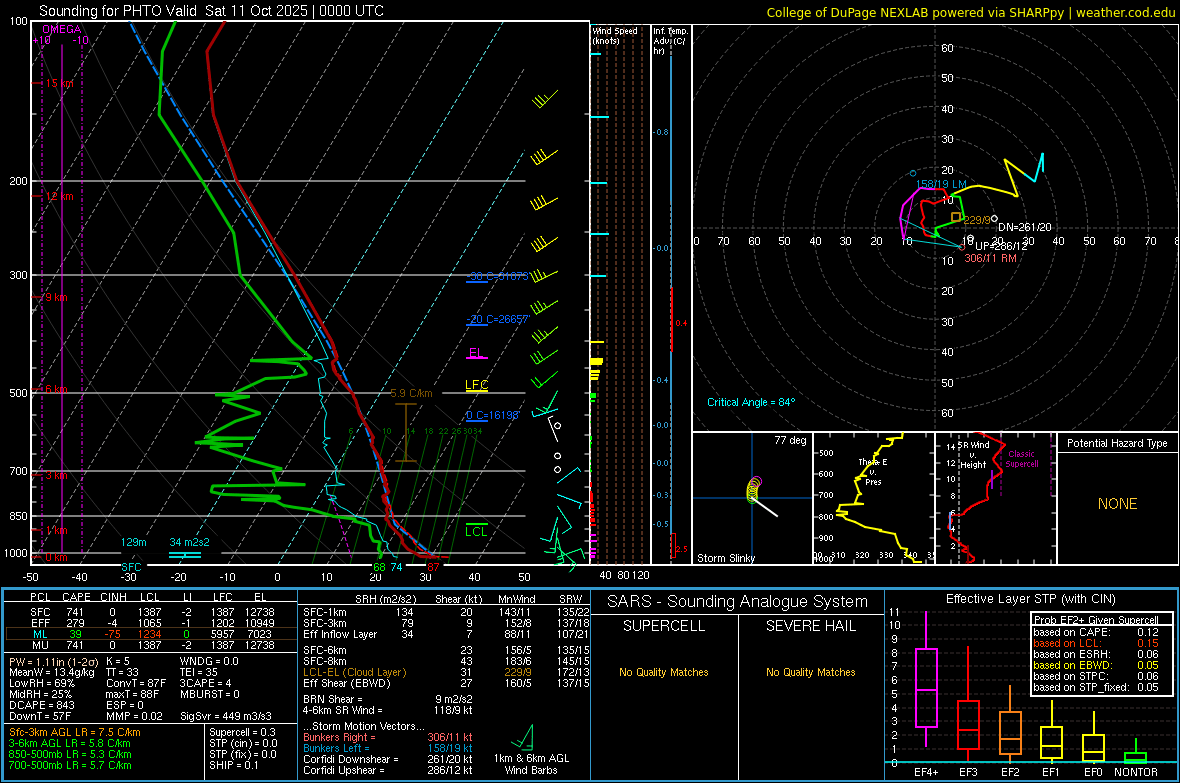Viewport: 1180px width, 783px height.
Task: Click the red '12 km' height marker
Action: [59, 197]
